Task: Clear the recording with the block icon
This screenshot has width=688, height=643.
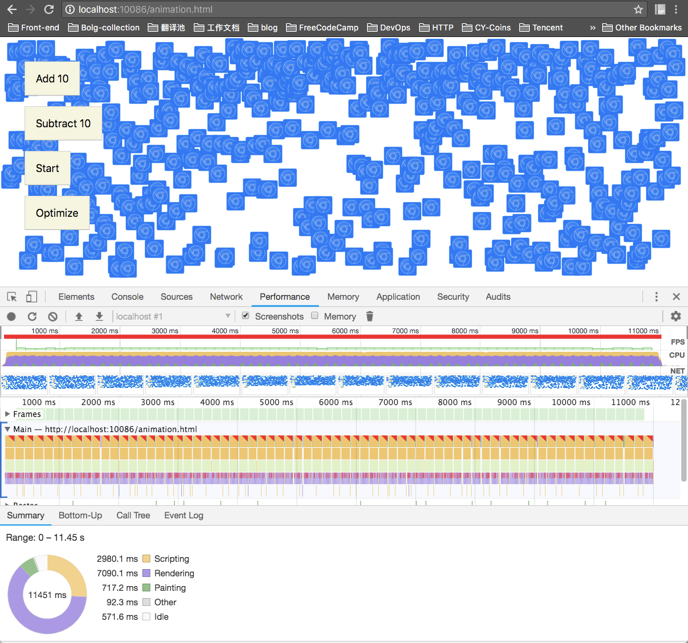Action: [53, 316]
